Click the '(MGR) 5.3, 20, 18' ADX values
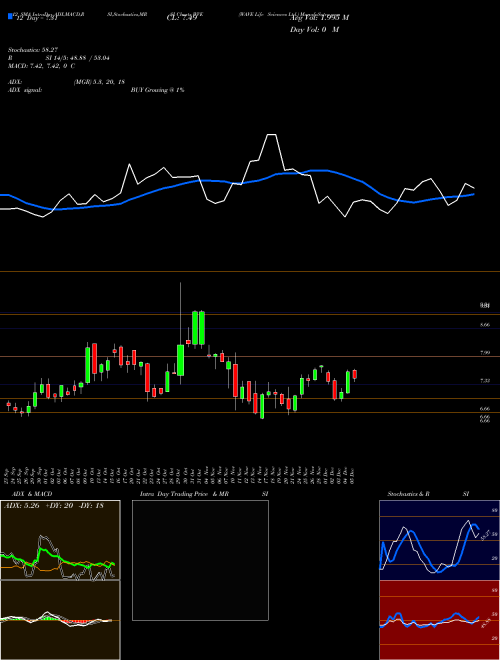Screen dimensions: 500x660 tap(99, 82)
